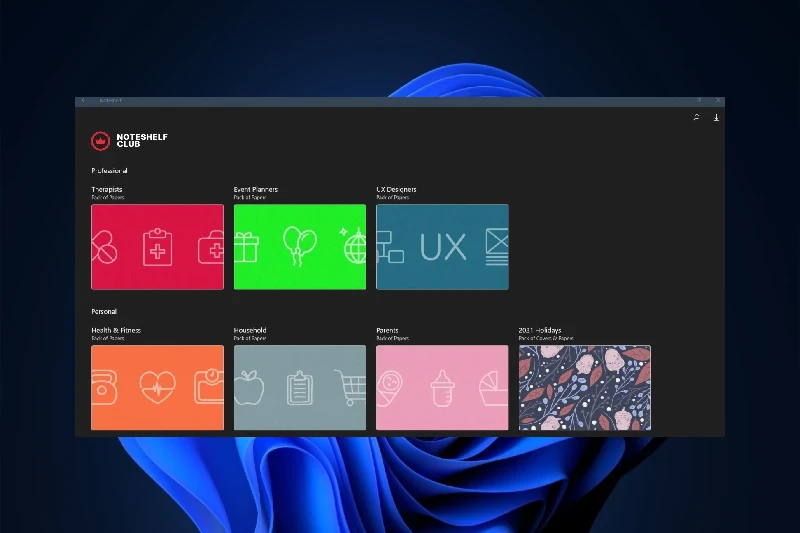This screenshot has width=800, height=533.
Task: Click the heart rate icon on Health & Fitness
Action: pyautogui.click(x=157, y=388)
